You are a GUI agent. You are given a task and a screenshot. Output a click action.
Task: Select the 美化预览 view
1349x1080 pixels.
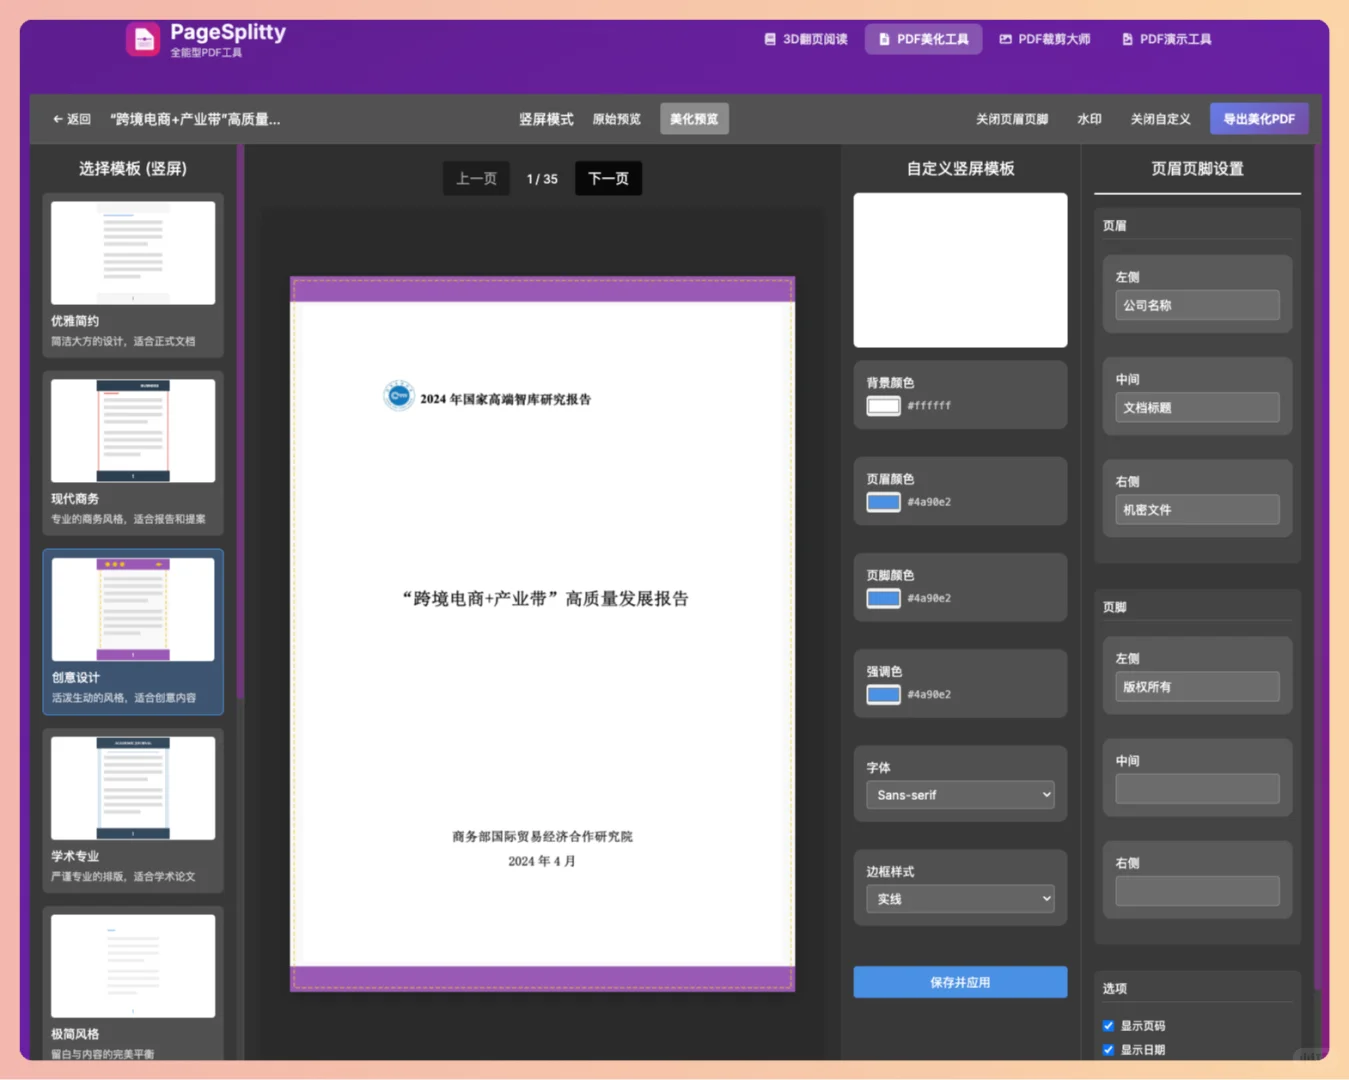click(x=694, y=119)
